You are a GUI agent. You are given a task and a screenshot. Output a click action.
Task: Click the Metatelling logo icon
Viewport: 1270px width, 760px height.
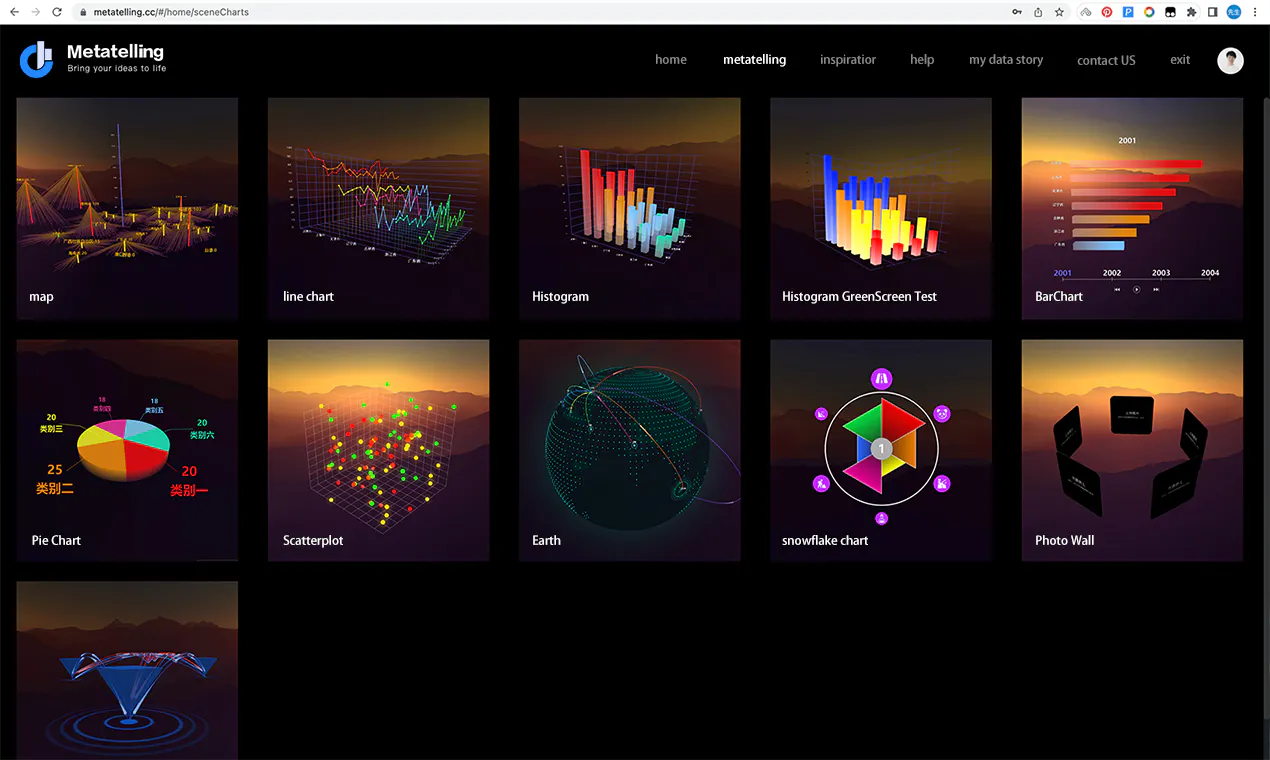35,59
